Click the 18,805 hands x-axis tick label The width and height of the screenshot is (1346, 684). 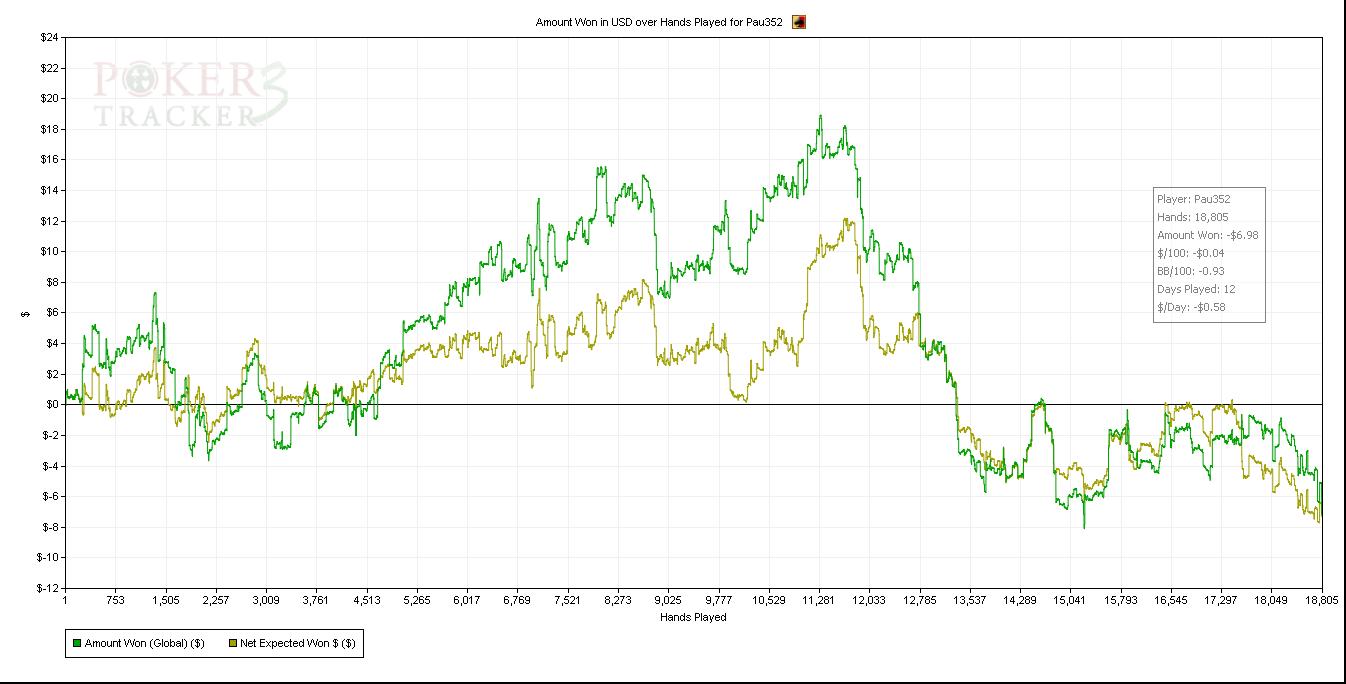[1321, 601]
